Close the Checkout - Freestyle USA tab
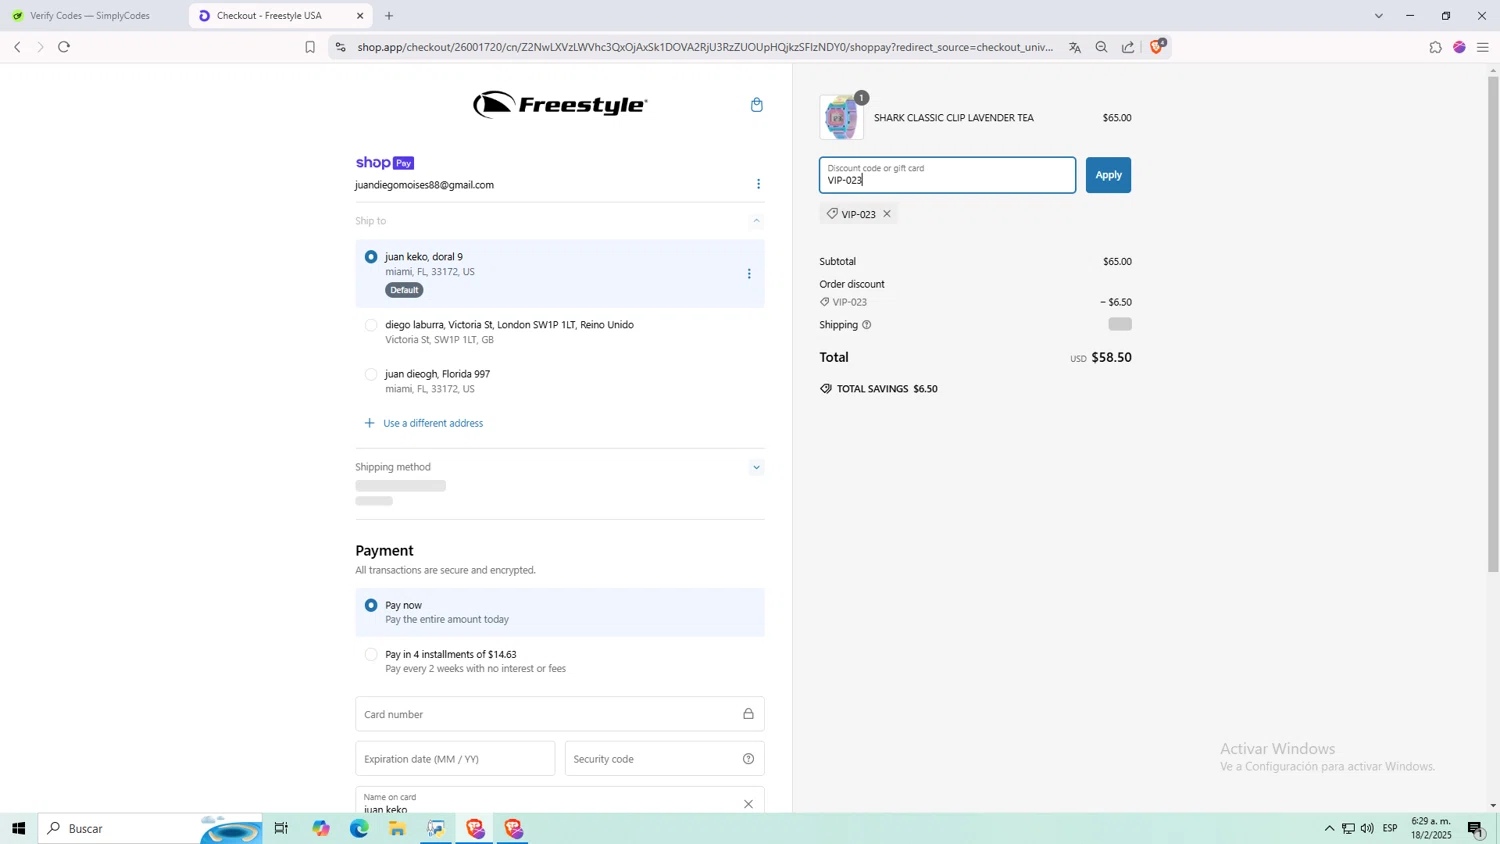The width and height of the screenshot is (1500, 844). pyautogui.click(x=360, y=16)
